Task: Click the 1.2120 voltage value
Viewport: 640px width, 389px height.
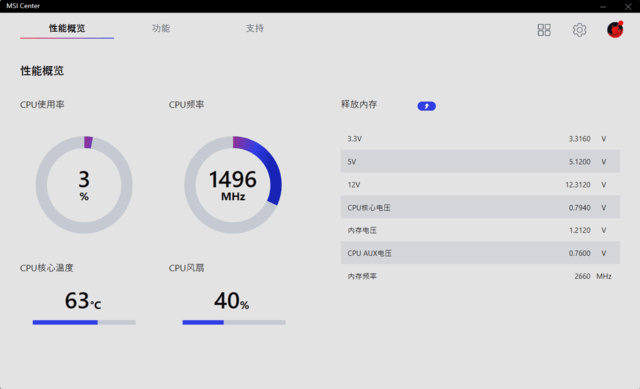Action: (x=580, y=230)
